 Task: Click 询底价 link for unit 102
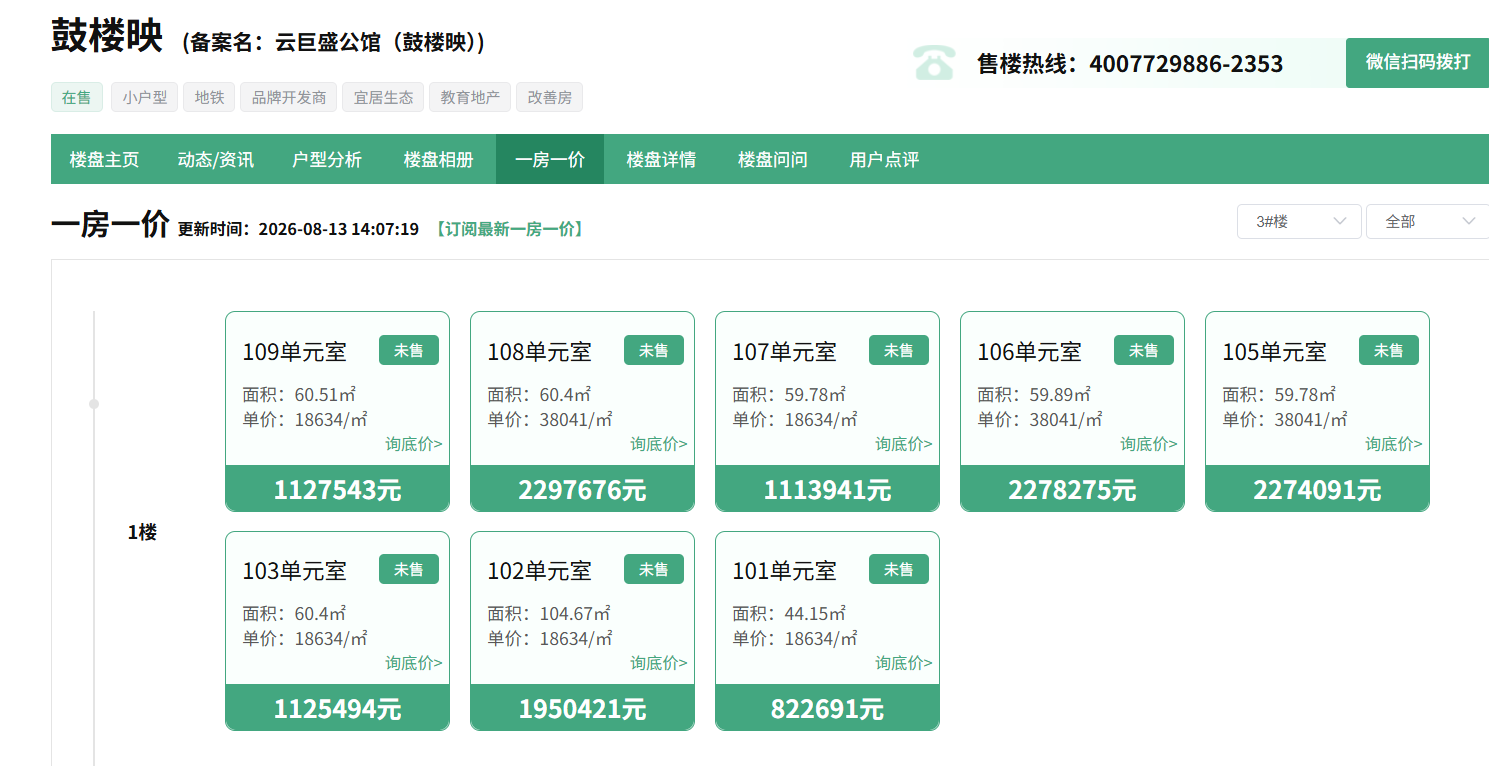[659, 663]
